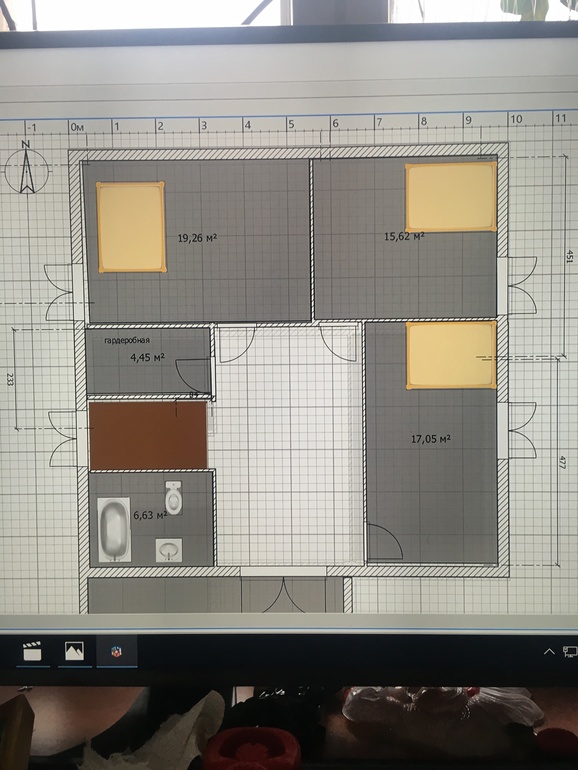The width and height of the screenshot is (578, 770).
Task: Open the Photos app in the taskbar
Action: click(74, 651)
